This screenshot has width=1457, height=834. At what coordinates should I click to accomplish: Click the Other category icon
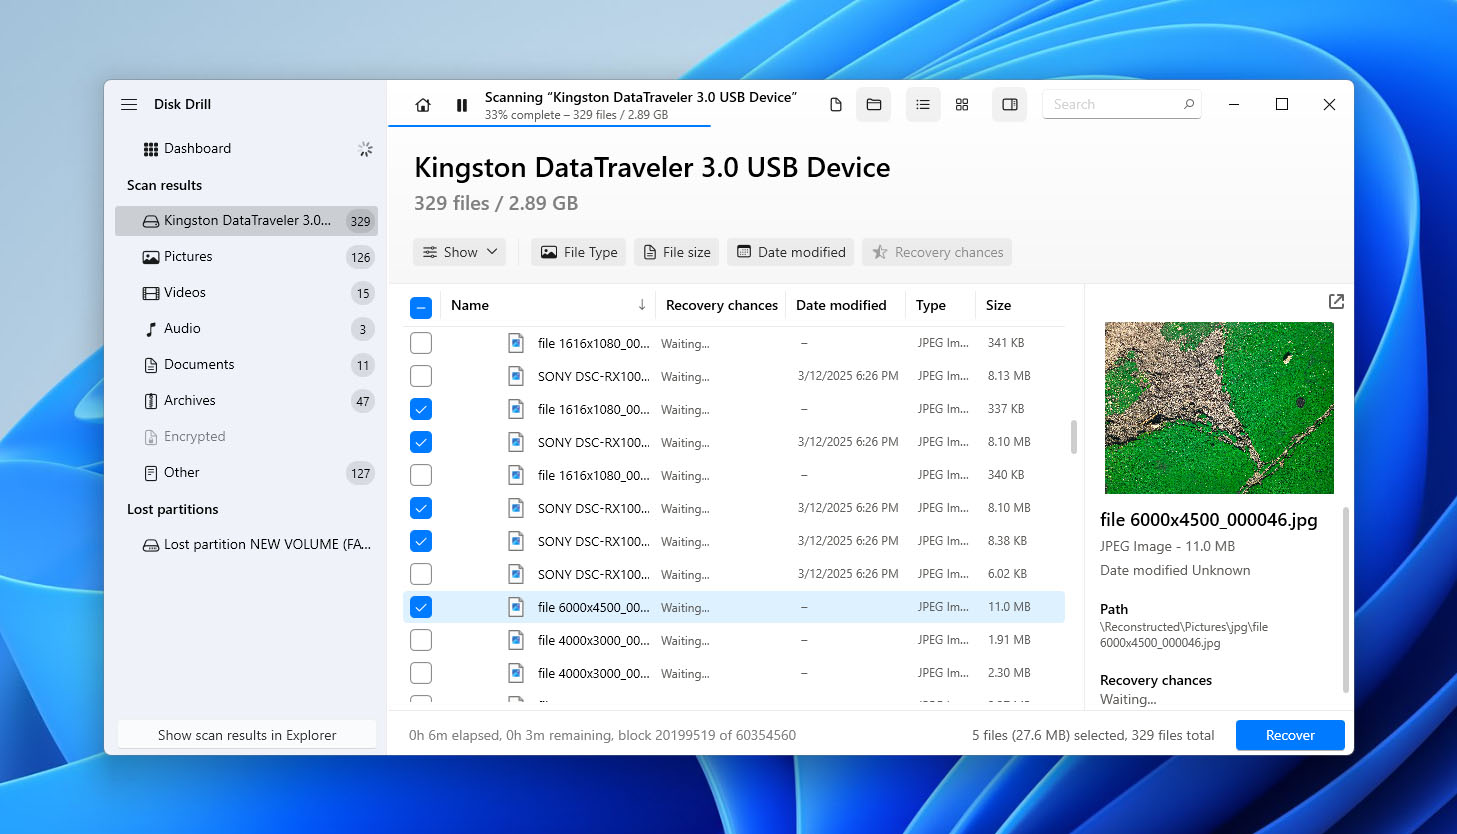click(x=151, y=473)
